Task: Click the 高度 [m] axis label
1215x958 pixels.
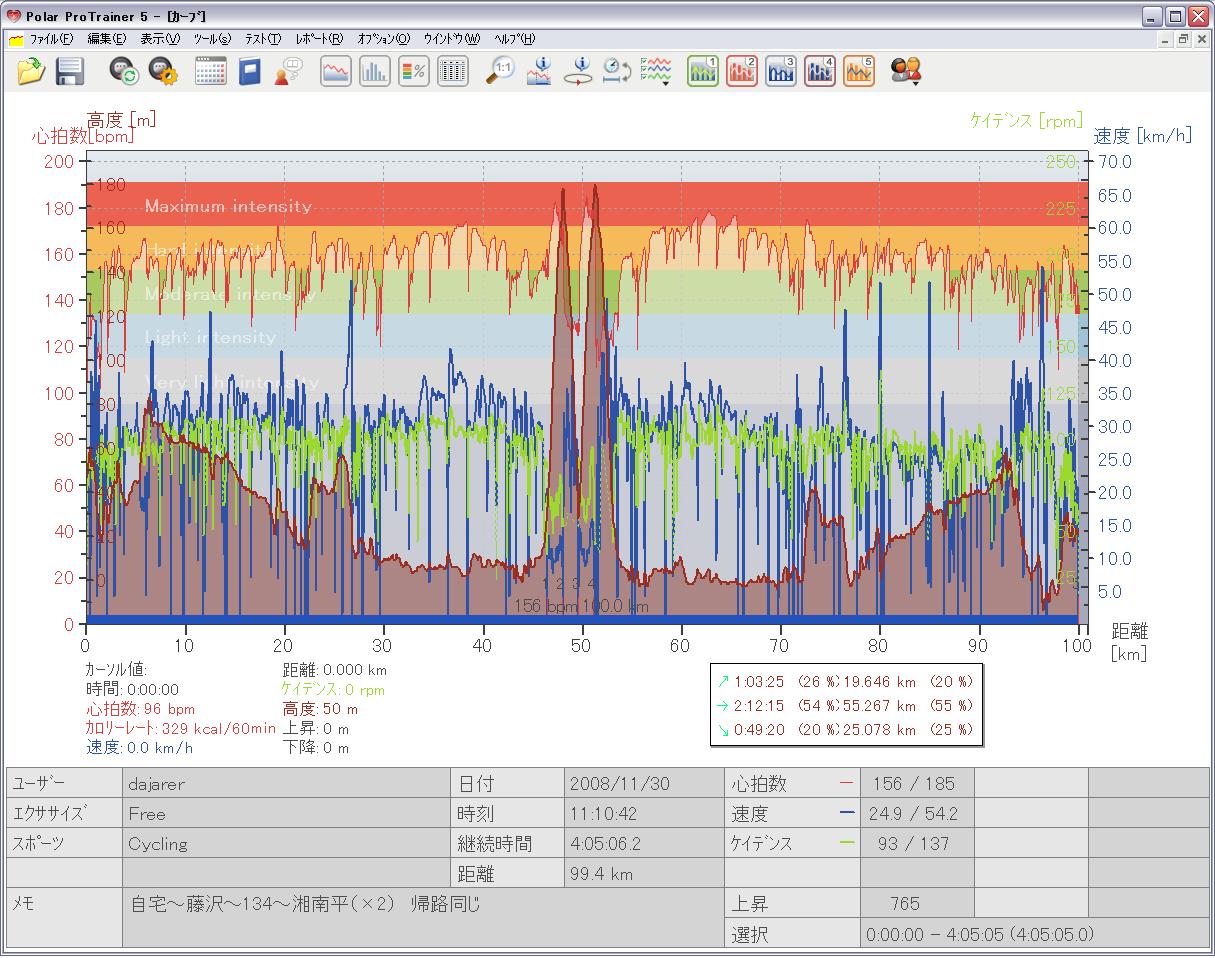Action: tap(121, 119)
